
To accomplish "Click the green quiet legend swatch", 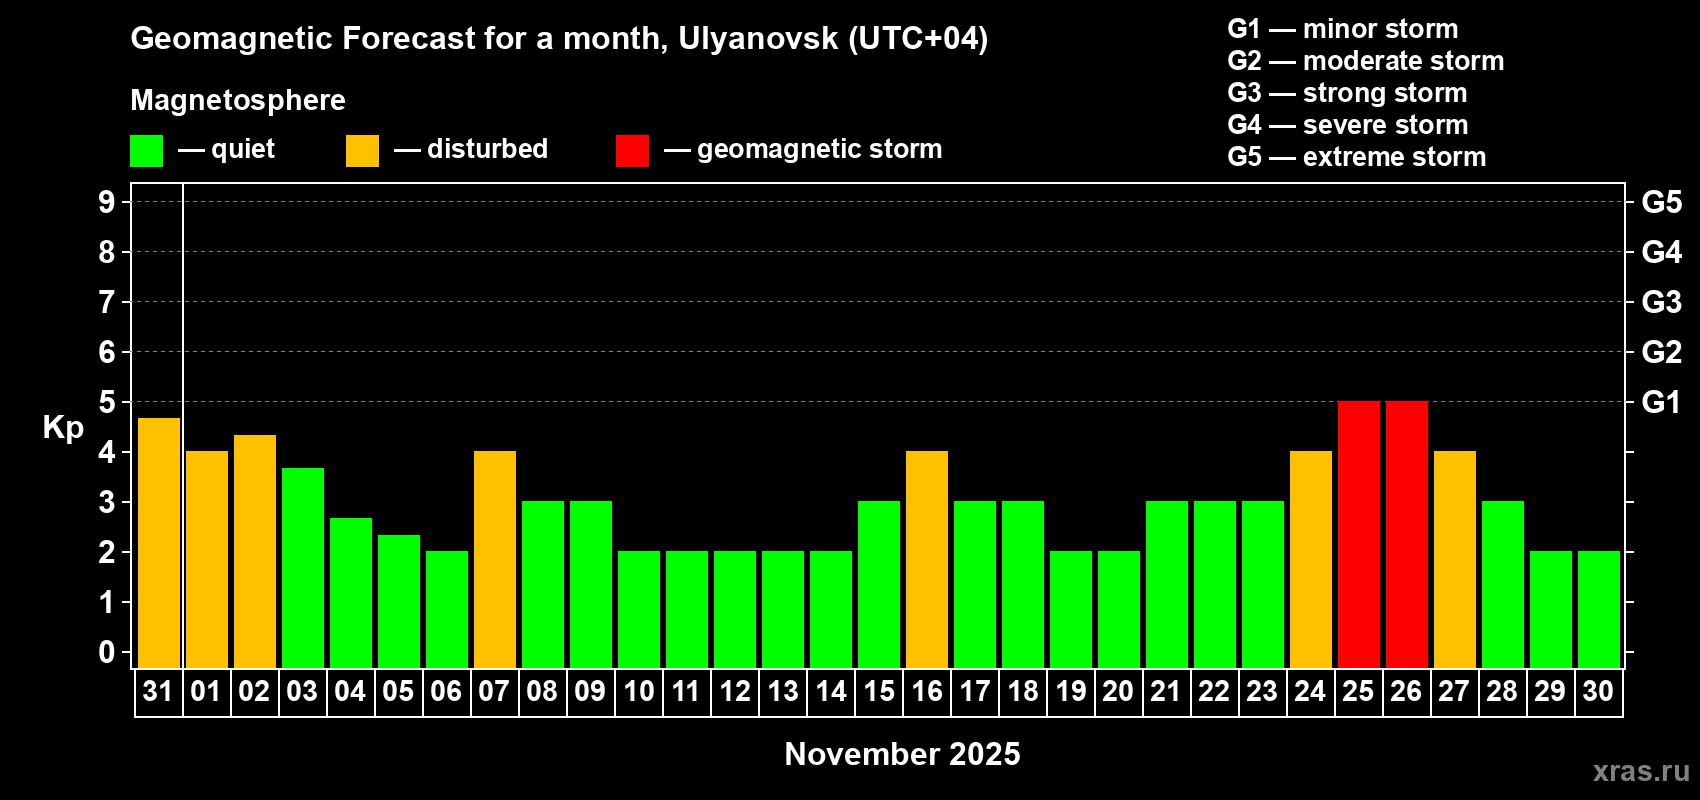I will pyautogui.click(x=147, y=151).
